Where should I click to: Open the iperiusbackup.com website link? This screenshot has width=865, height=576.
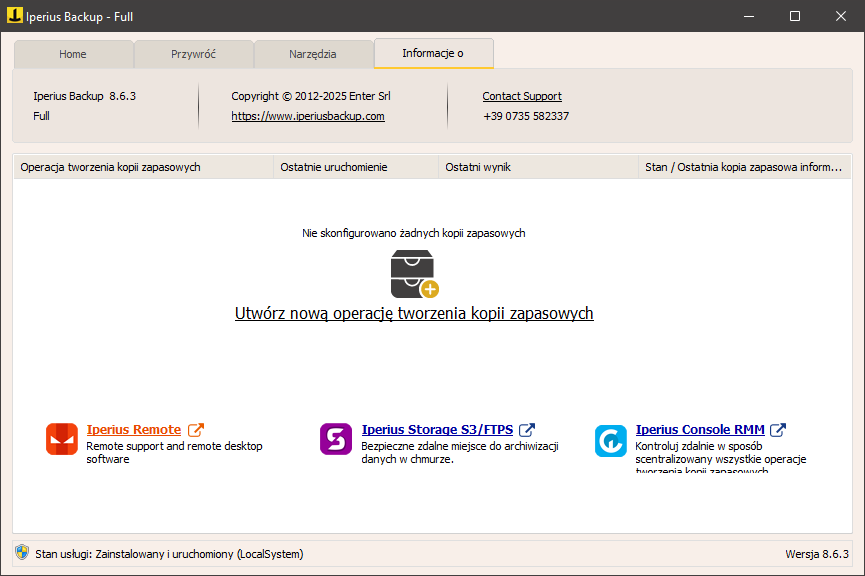308,116
